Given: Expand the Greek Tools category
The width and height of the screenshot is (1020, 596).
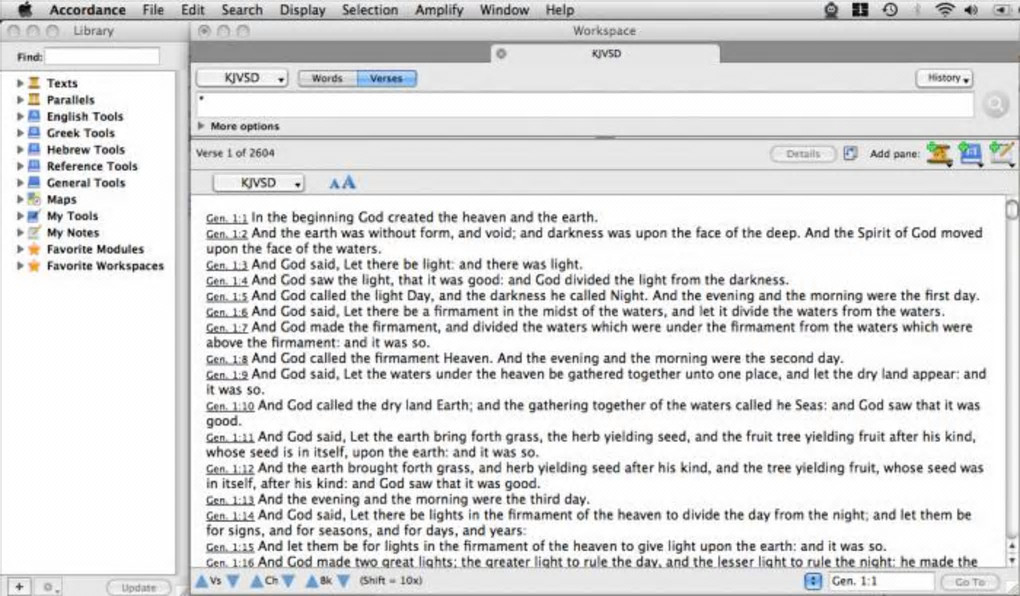Looking at the screenshot, I should [x=20, y=133].
